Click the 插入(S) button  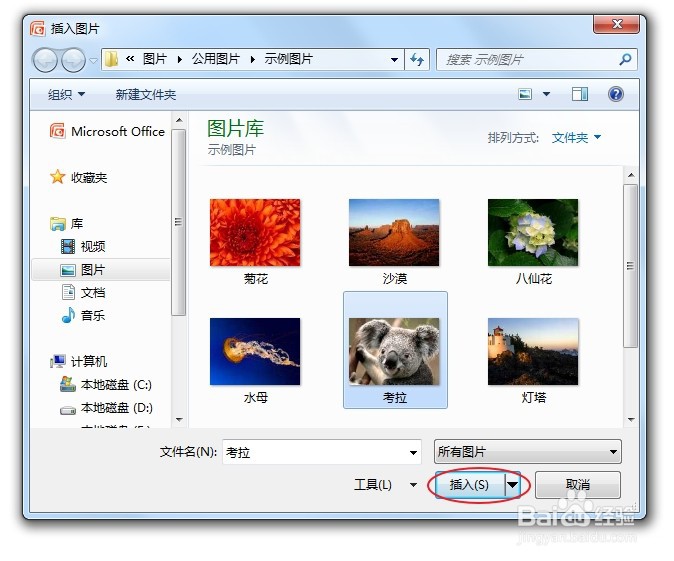[x=470, y=484]
